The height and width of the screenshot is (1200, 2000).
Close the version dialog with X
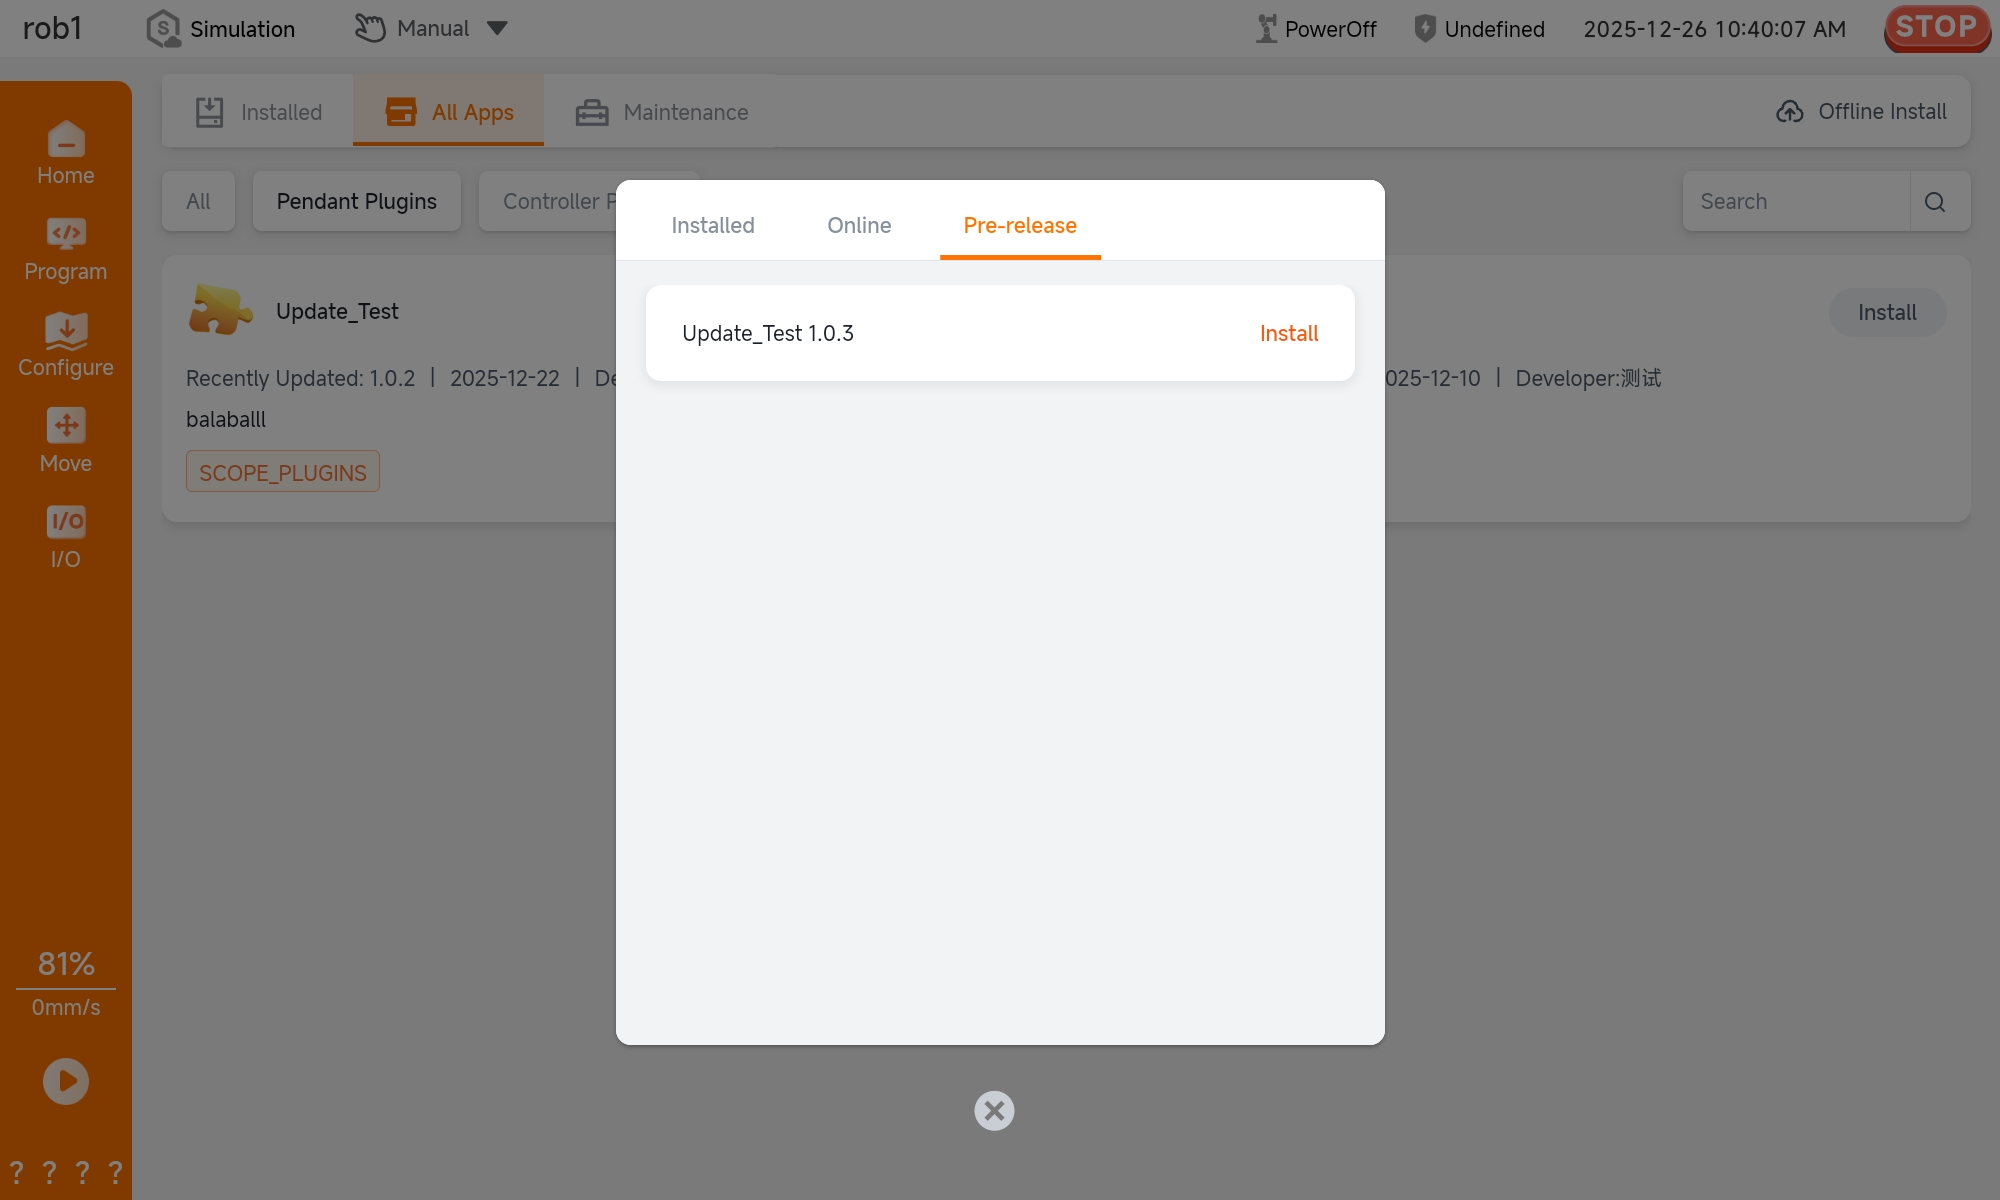pyautogui.click(x=994, y=1111)
